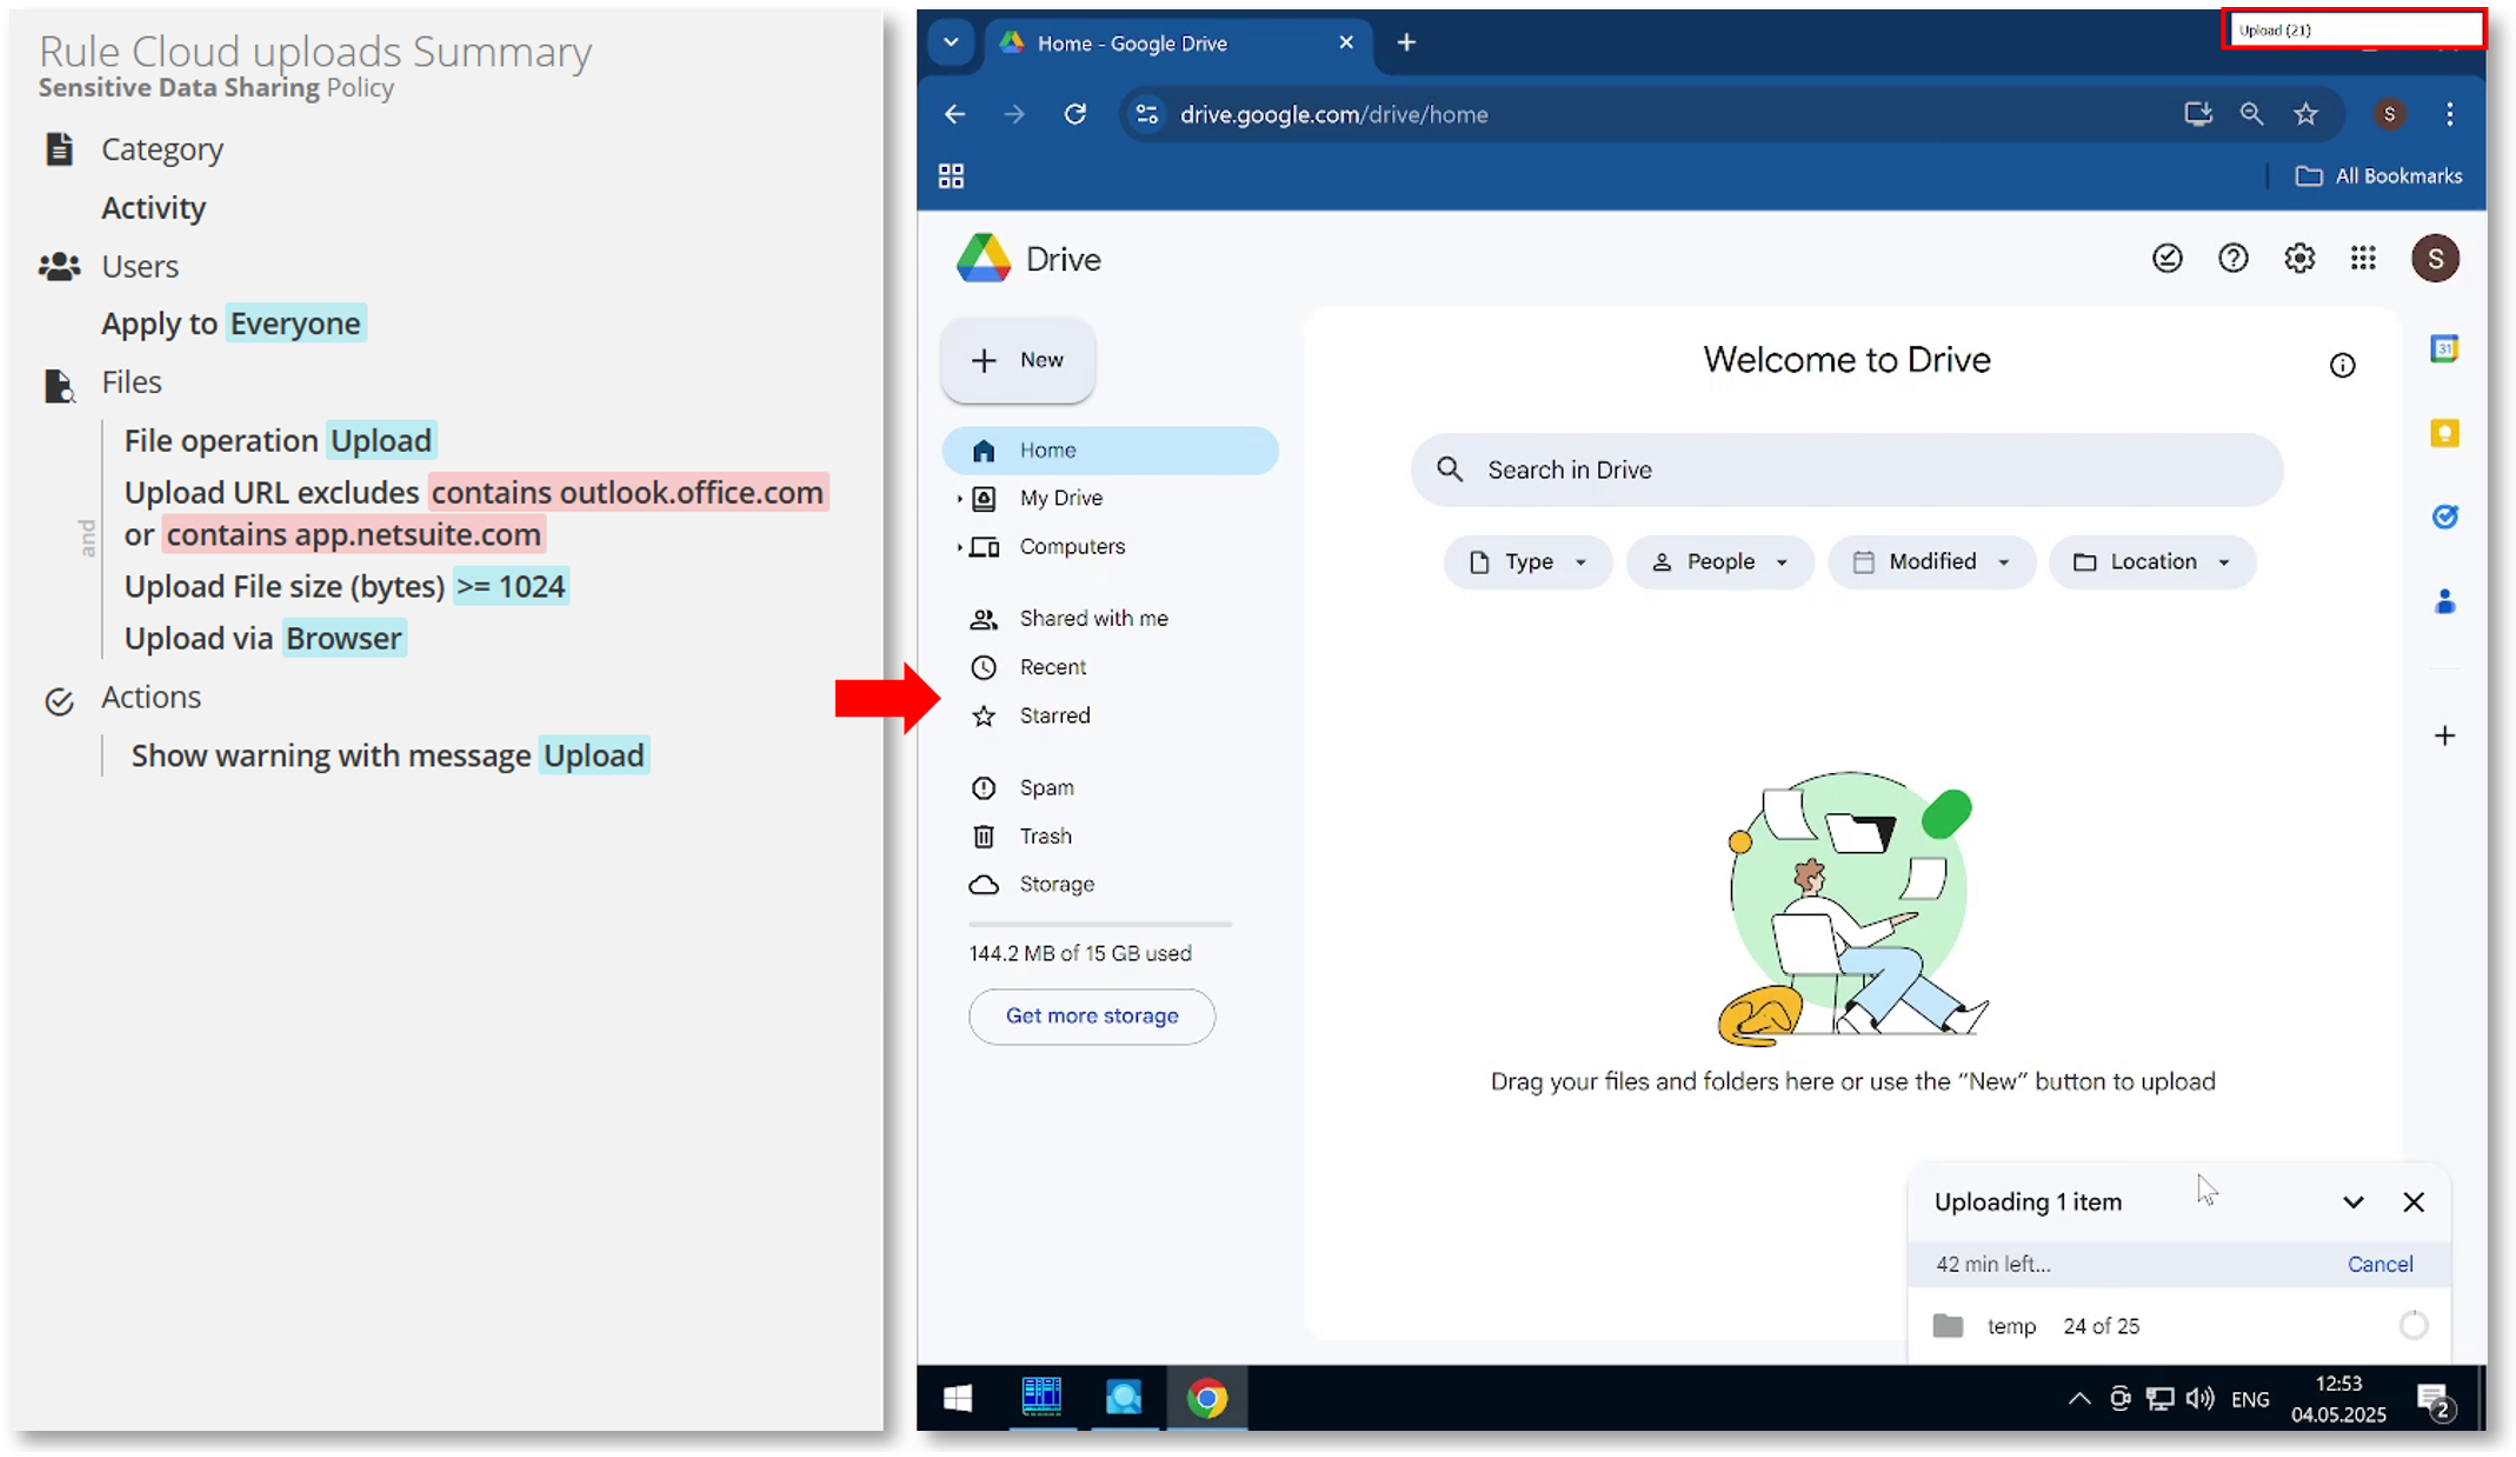Click the browser forward arrow
The height and width of the screenshot is (1457, 2516).
click(x=1013, y=114)
